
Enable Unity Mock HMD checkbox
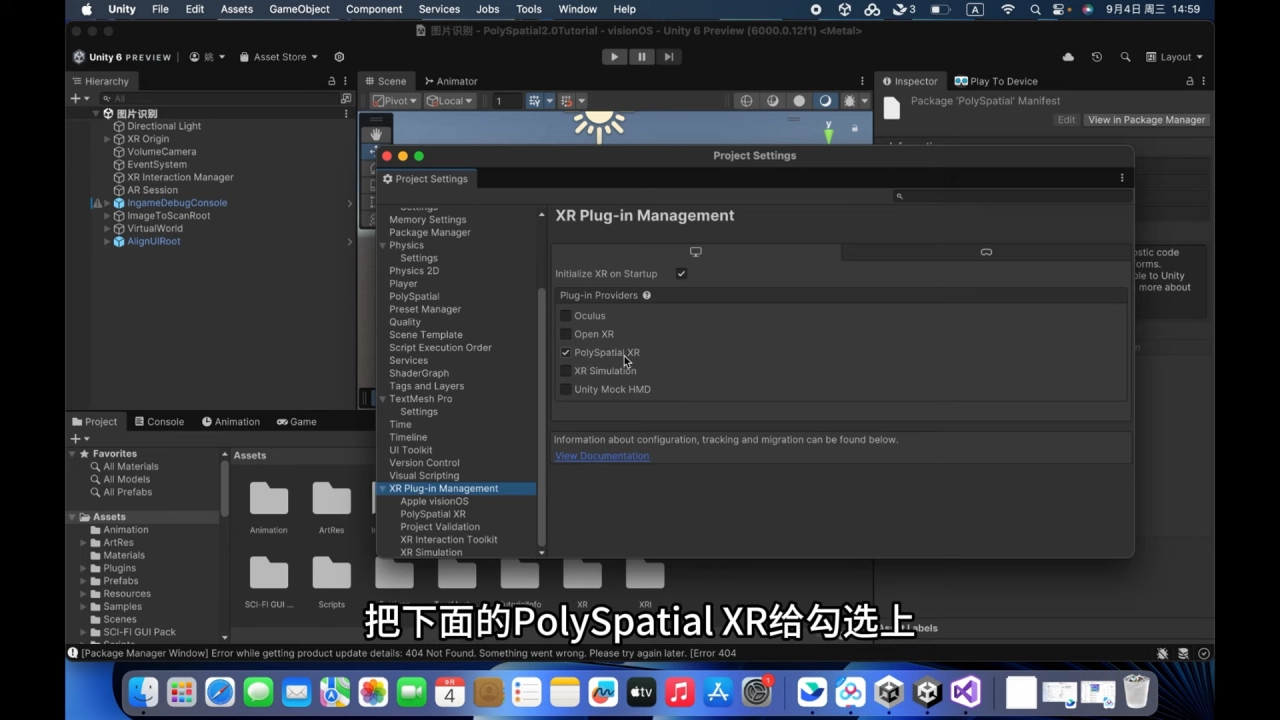tap(566, 389)
